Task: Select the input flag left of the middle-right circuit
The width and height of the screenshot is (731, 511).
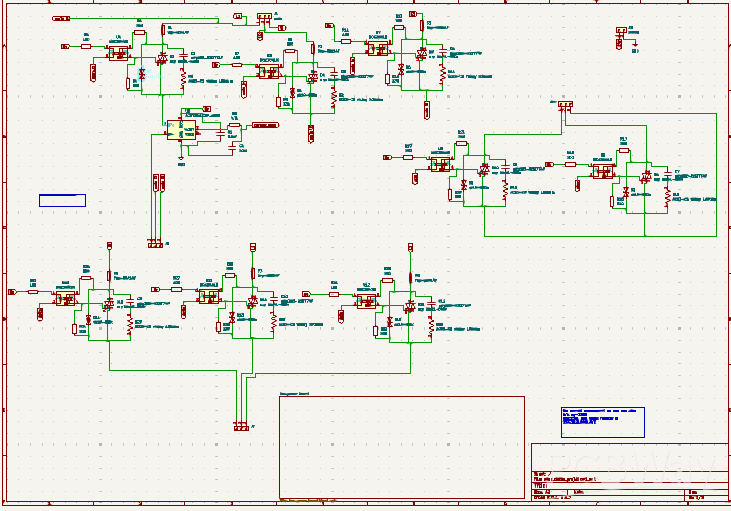Action: tap(389, 157)
